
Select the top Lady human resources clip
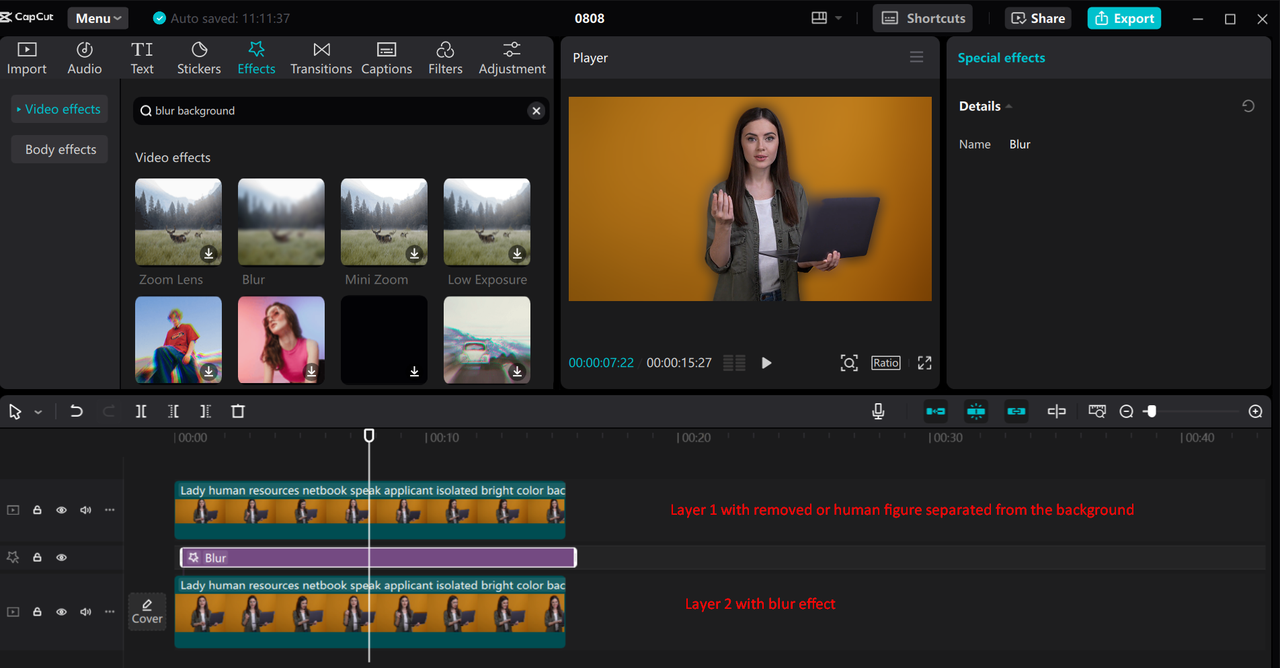click(369, 510)
